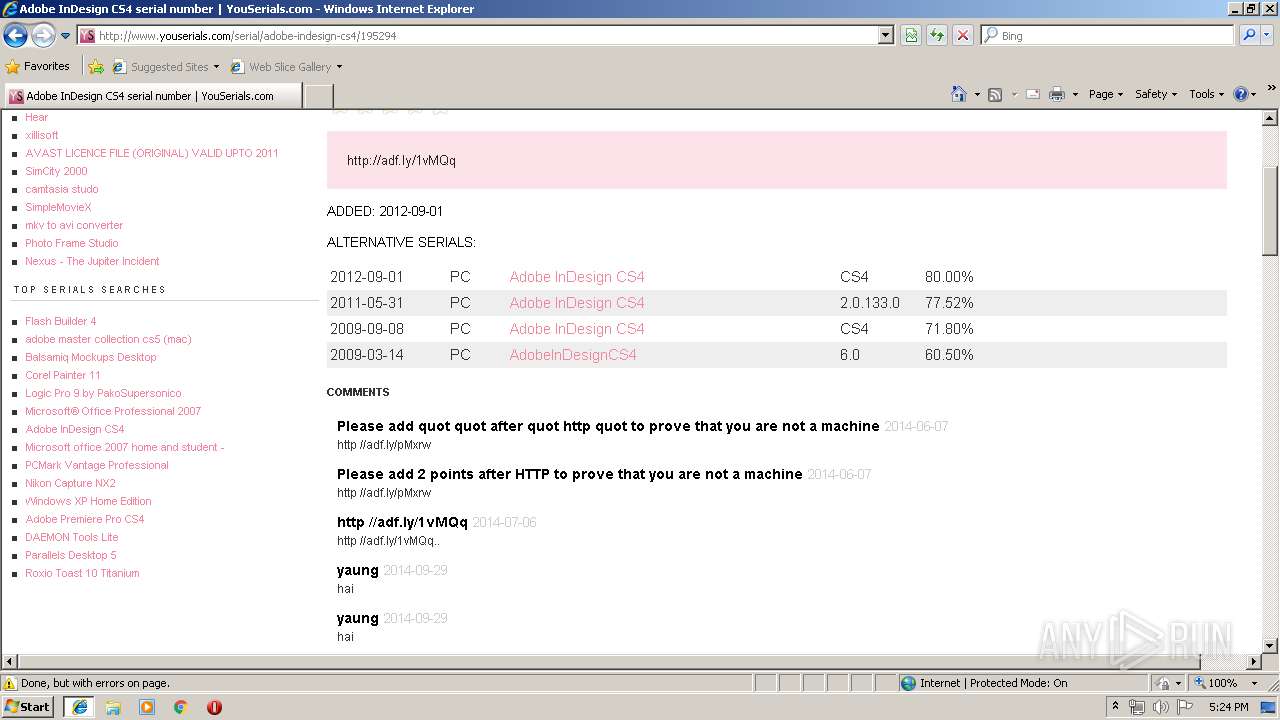This screenshot has height=720, width=1280.
Task: Click the Internet Protected Mode status
Action: [x=984, y=683]
